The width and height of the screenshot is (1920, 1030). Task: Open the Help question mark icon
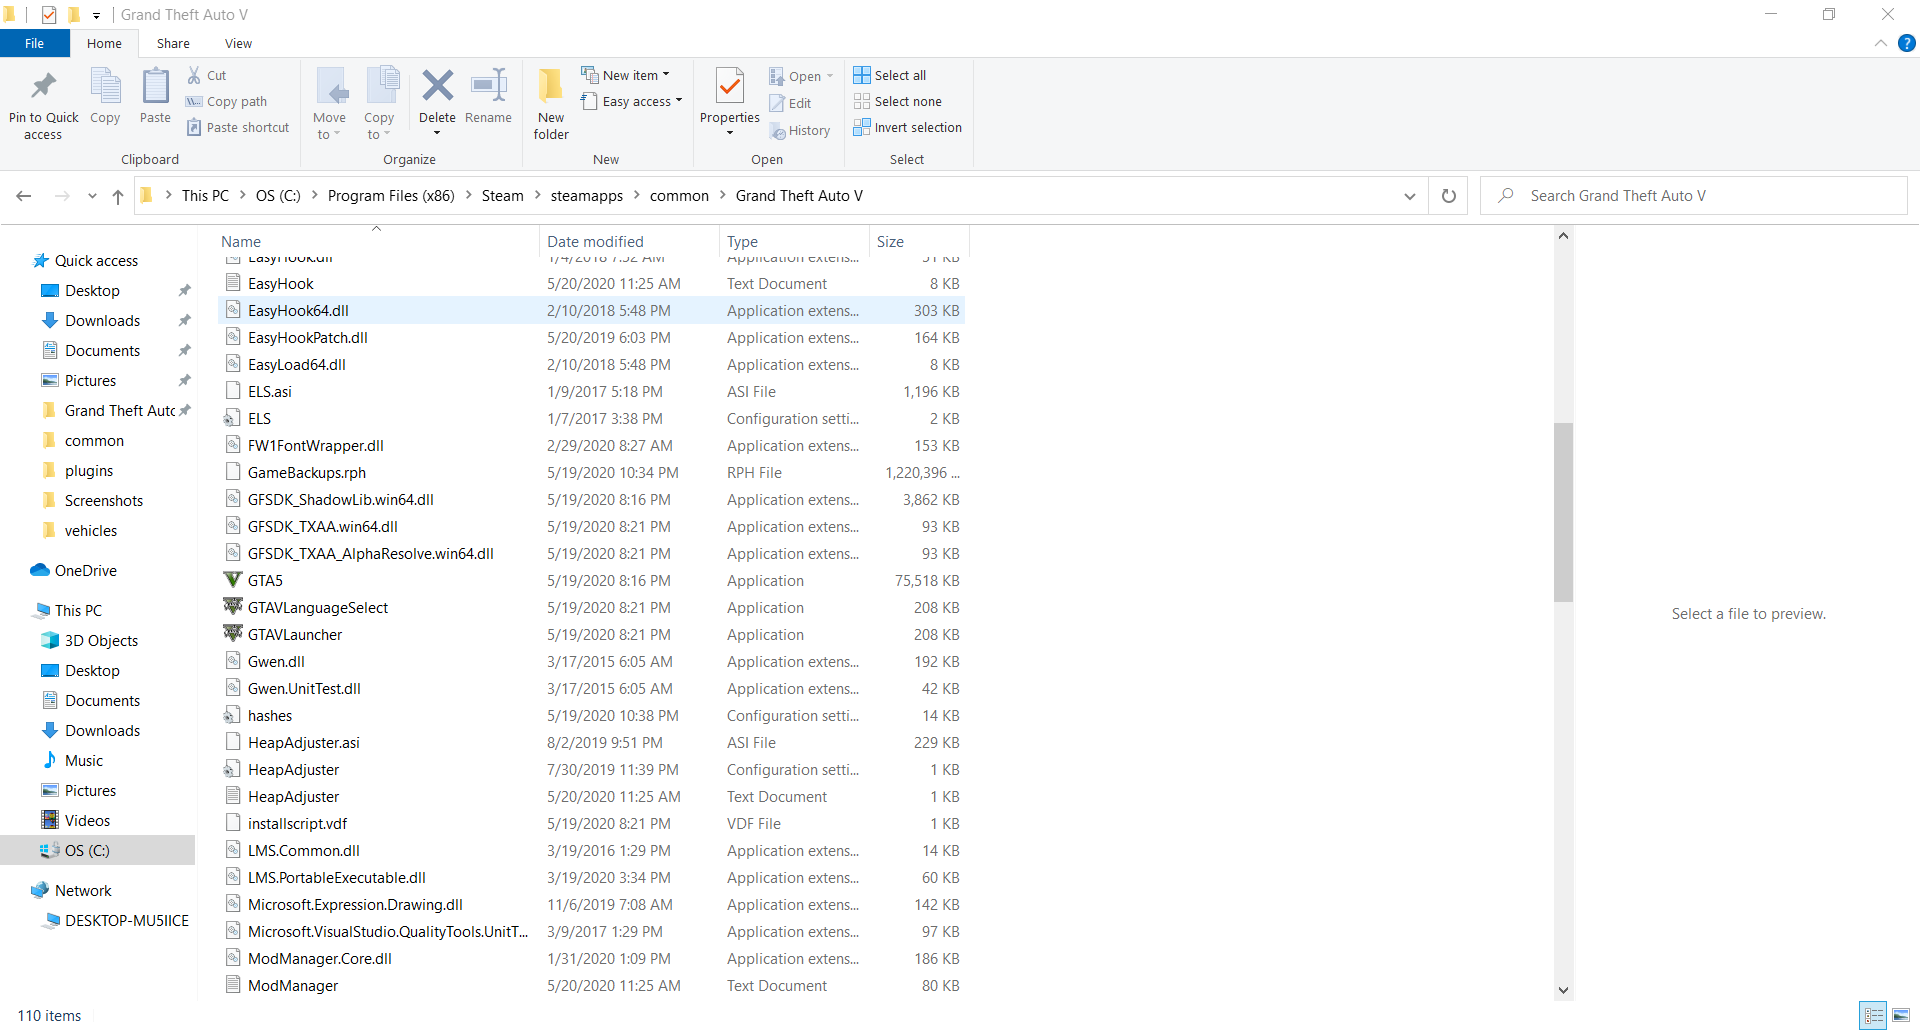tap(1907, 43)
